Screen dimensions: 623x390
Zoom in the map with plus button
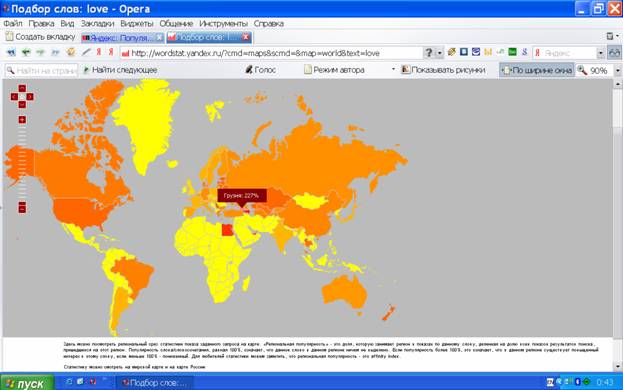click(x=22, y=120)
